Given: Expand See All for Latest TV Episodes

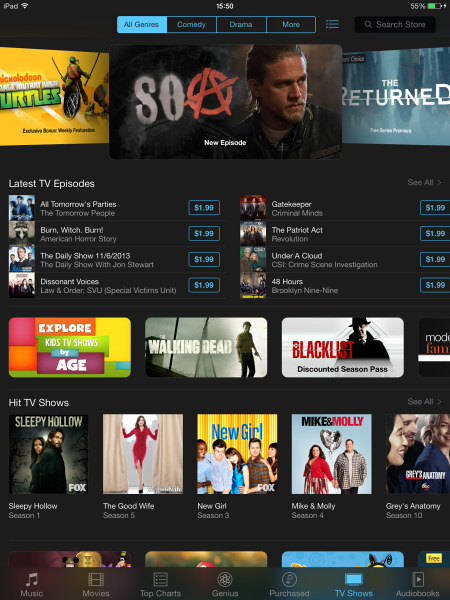Looking at the screenshot, I should (x=424, y=183).
